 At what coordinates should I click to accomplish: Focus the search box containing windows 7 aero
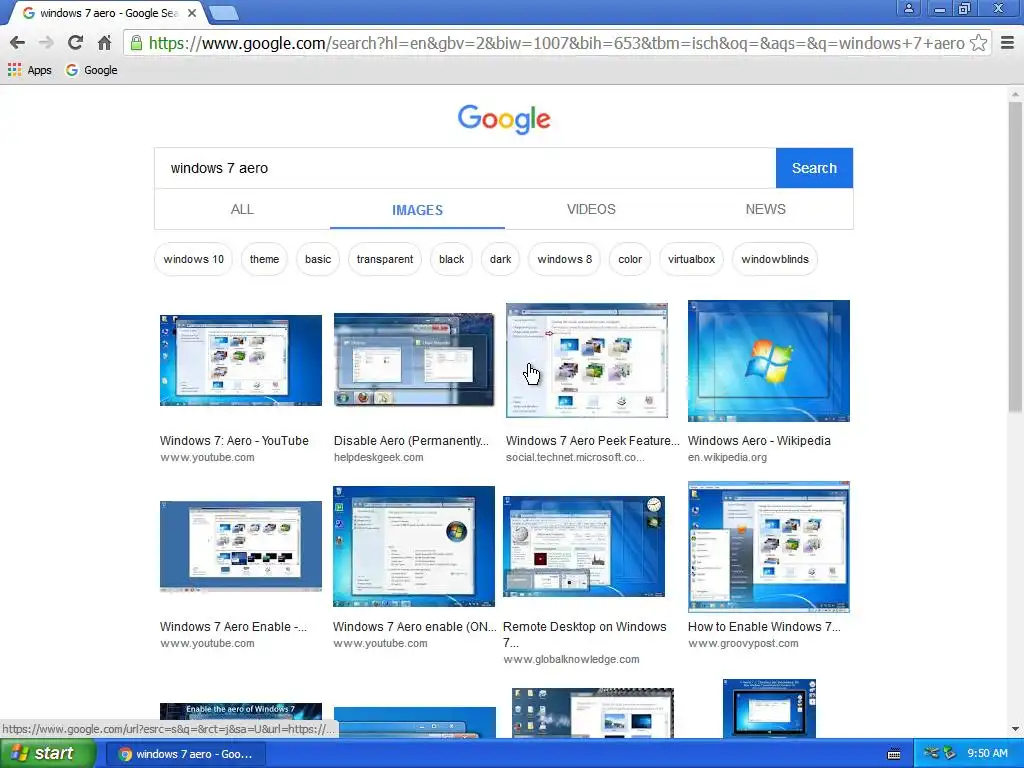[465, 168]
